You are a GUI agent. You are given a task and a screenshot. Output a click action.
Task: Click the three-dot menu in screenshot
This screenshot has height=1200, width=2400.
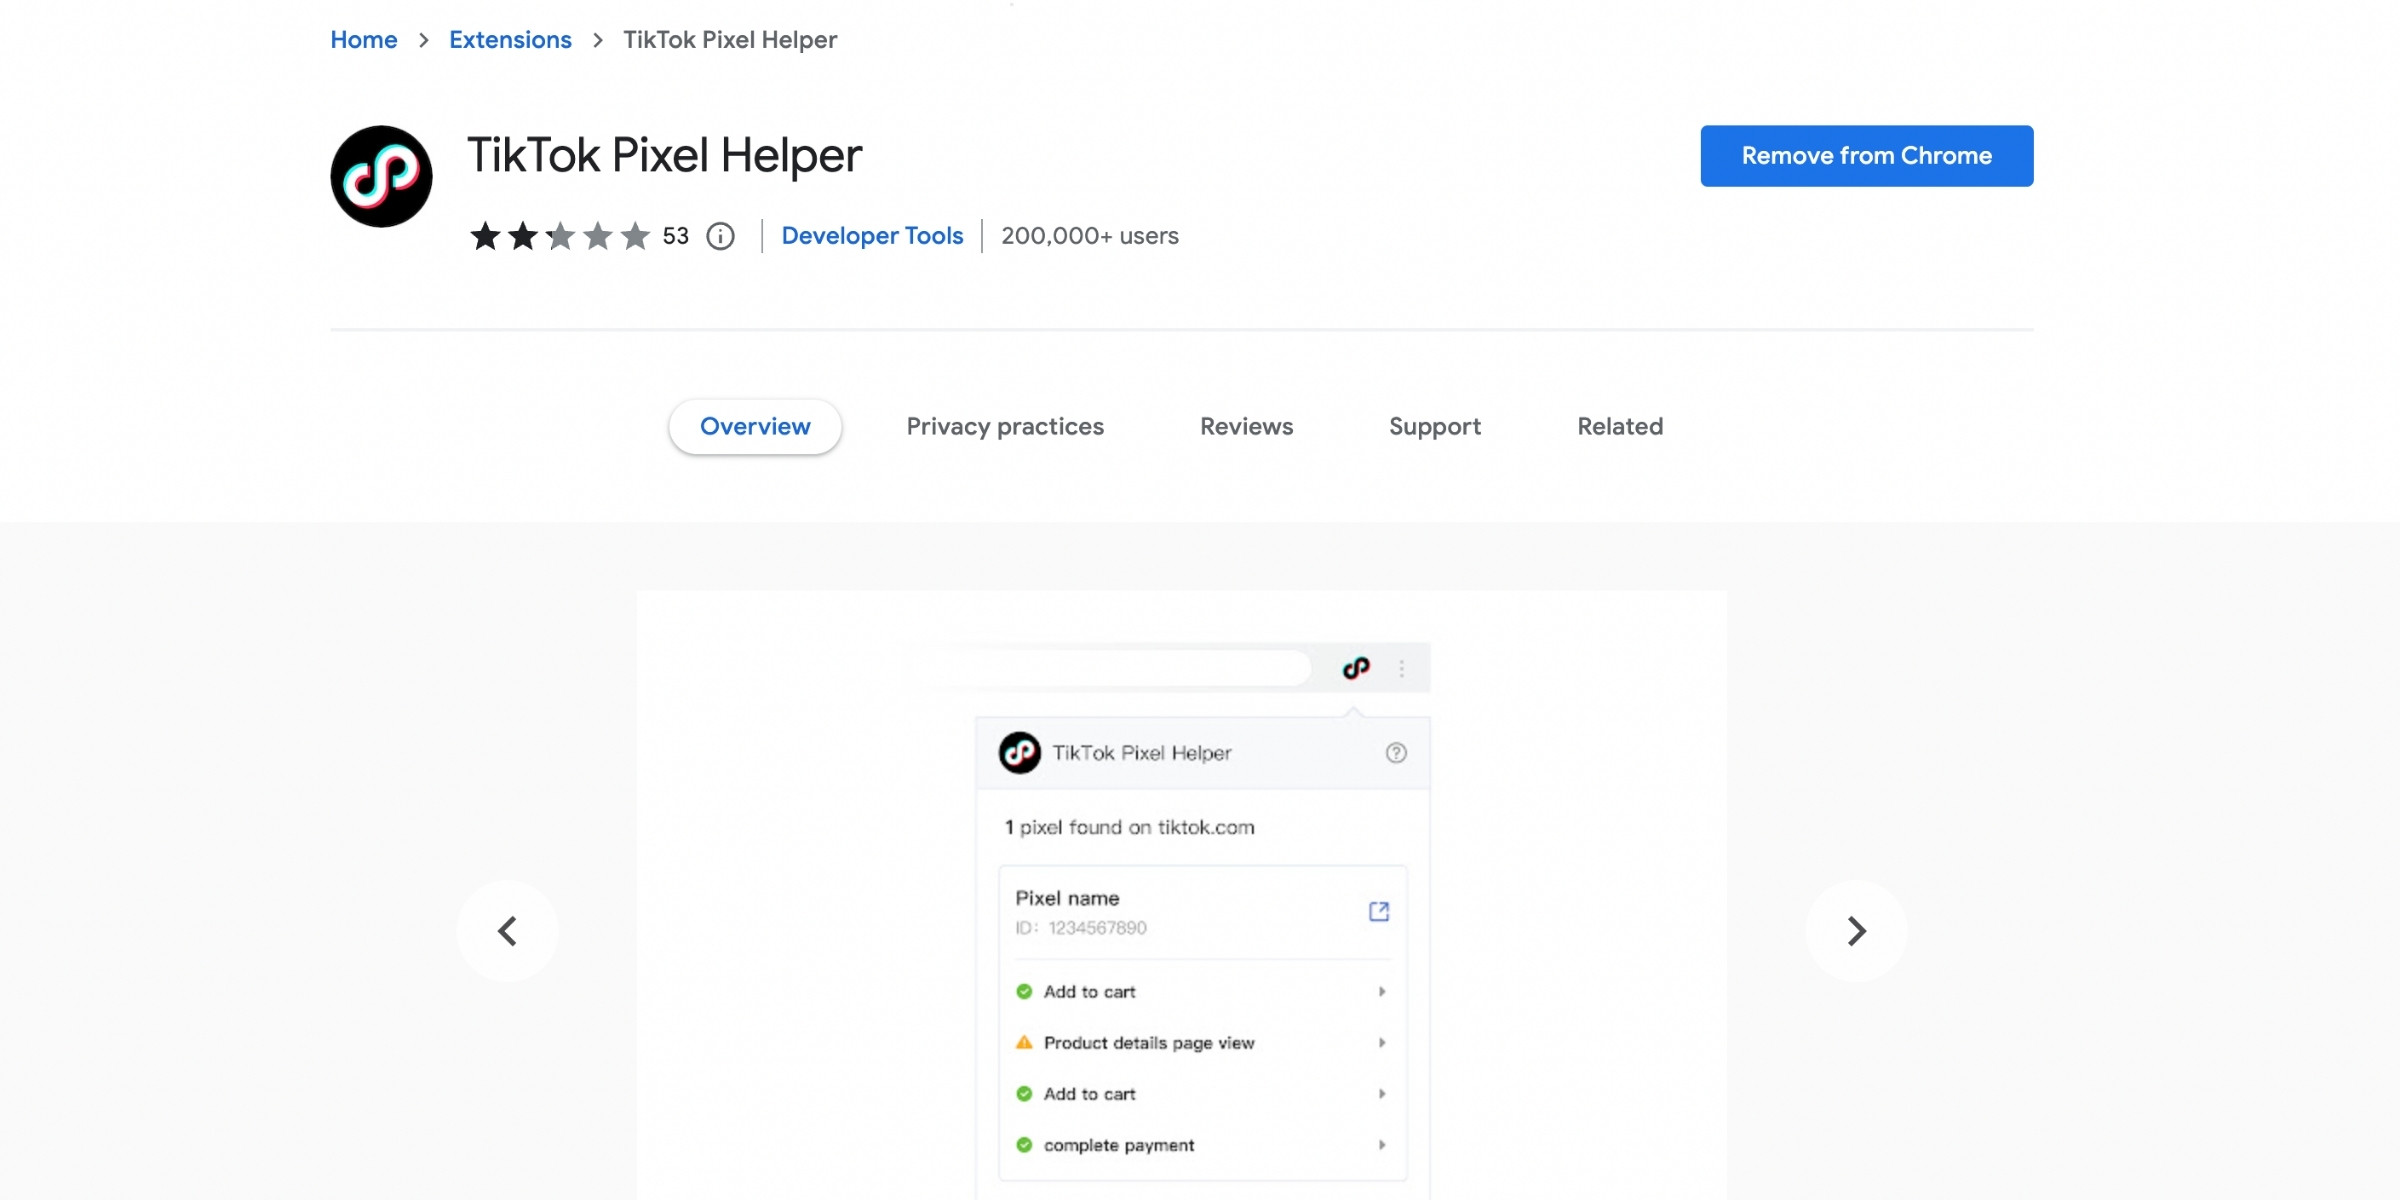pyautogui.click(x=1402, y=668)
